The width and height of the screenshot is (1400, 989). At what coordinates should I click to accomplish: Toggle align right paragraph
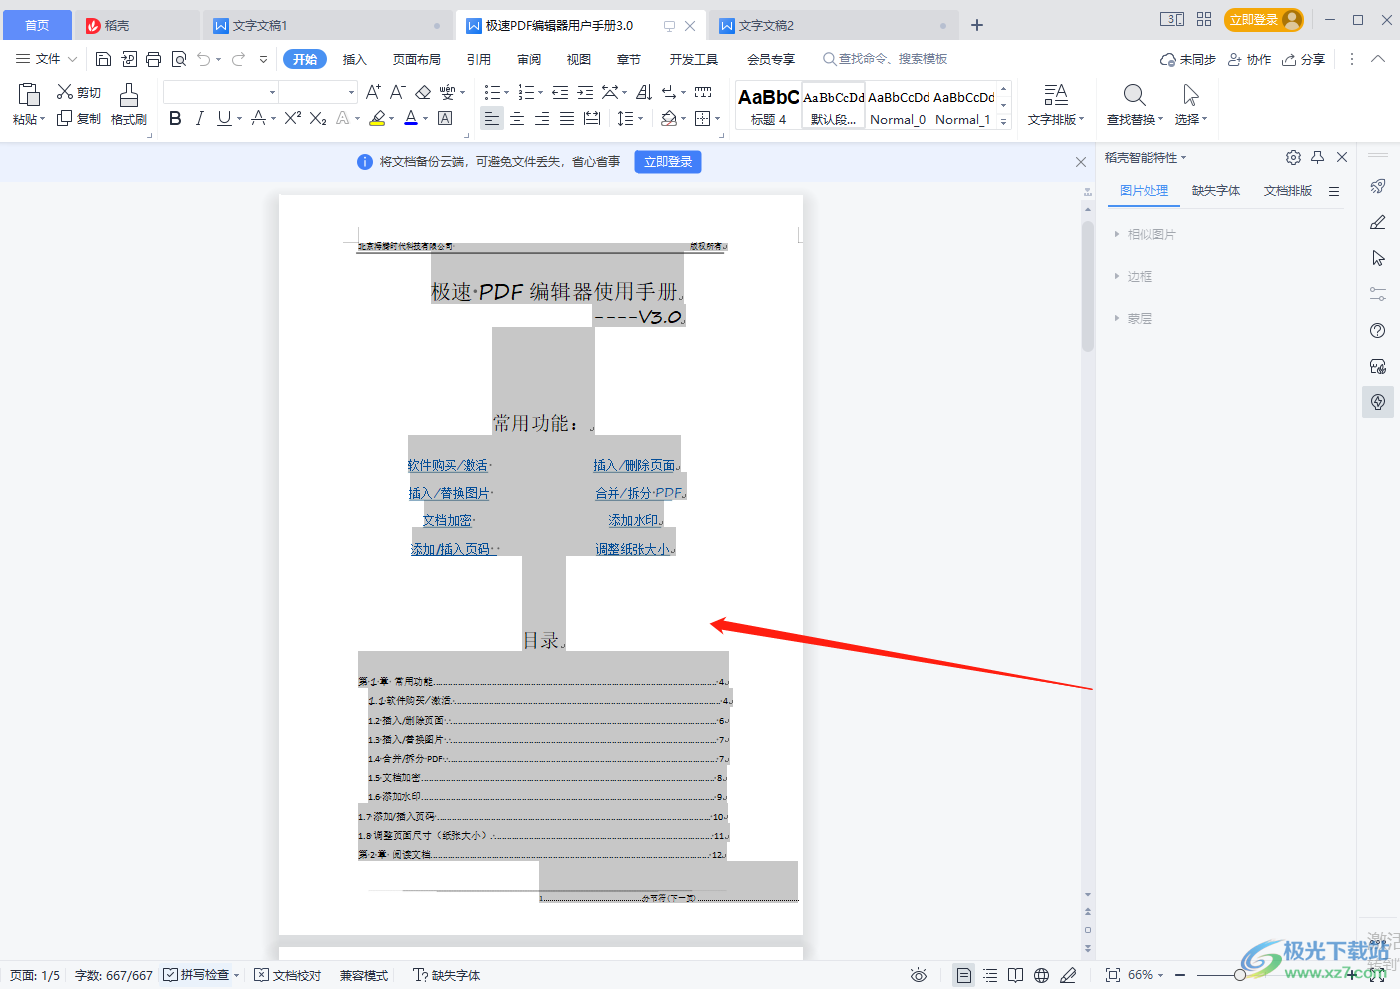click(x=542, y=118)
